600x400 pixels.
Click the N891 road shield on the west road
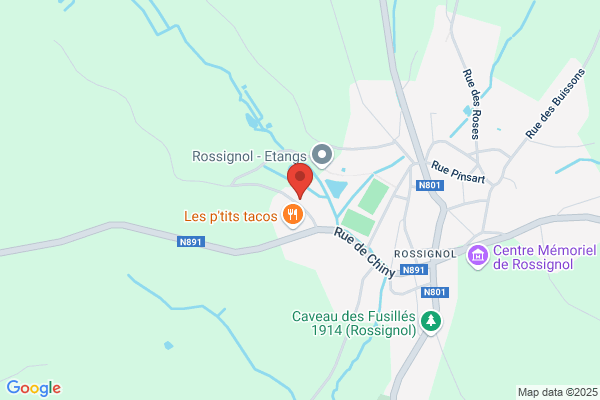pyautogui.click(x=191, y=242)
